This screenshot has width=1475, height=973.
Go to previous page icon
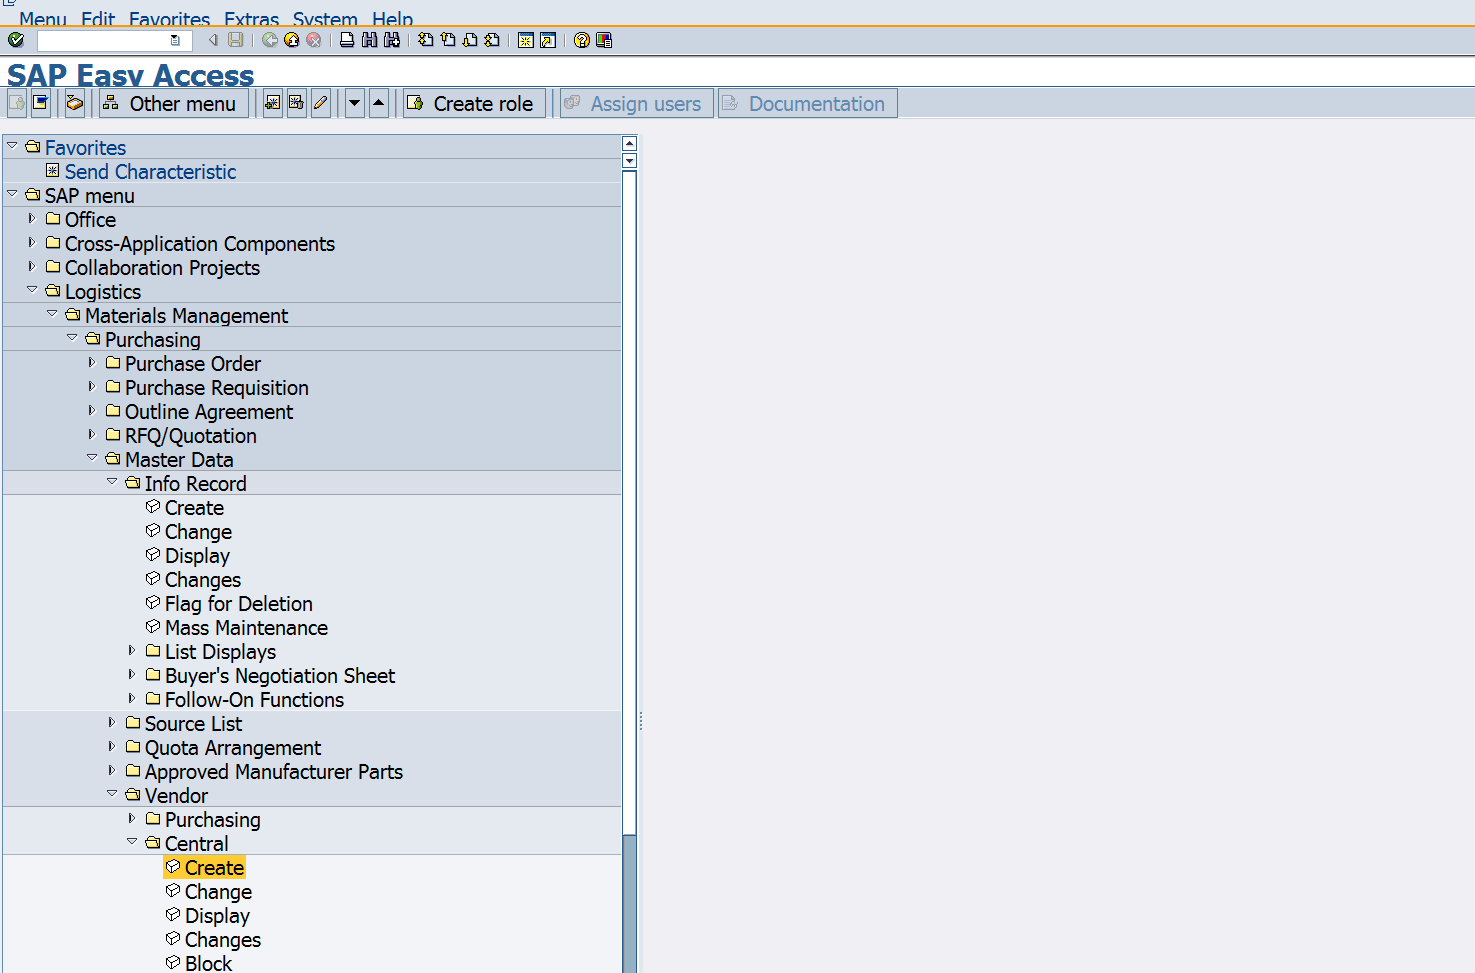(x=448, y=40)
